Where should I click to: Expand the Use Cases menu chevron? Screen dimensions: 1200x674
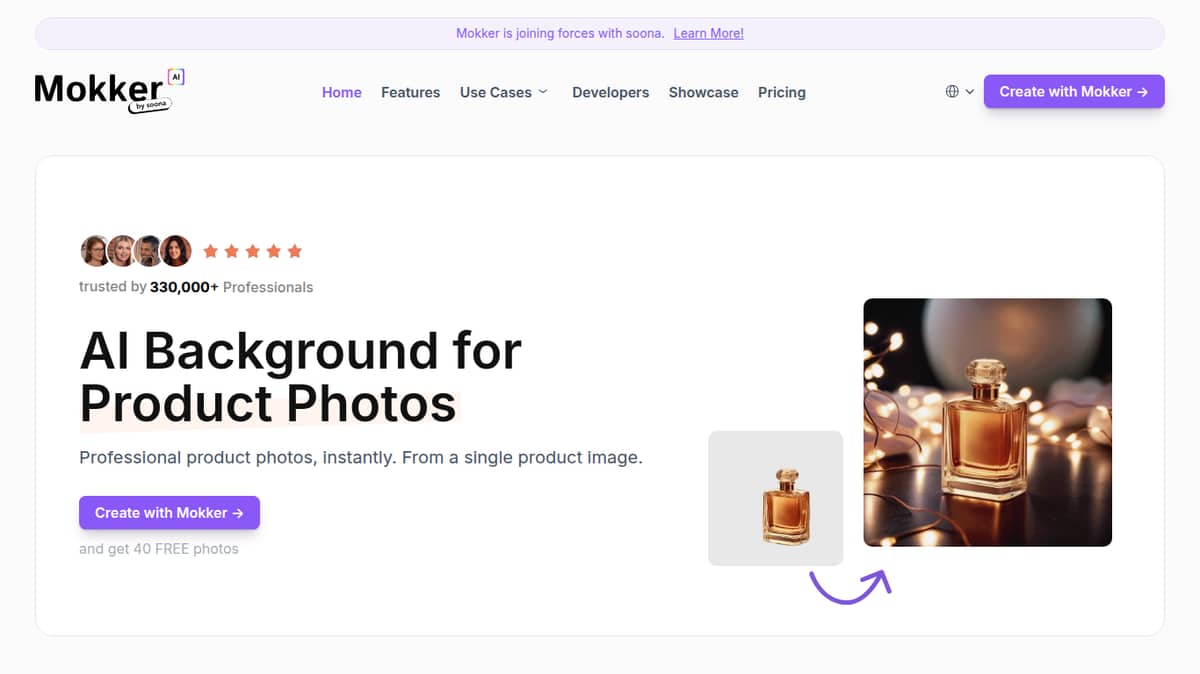pos(543,91)
